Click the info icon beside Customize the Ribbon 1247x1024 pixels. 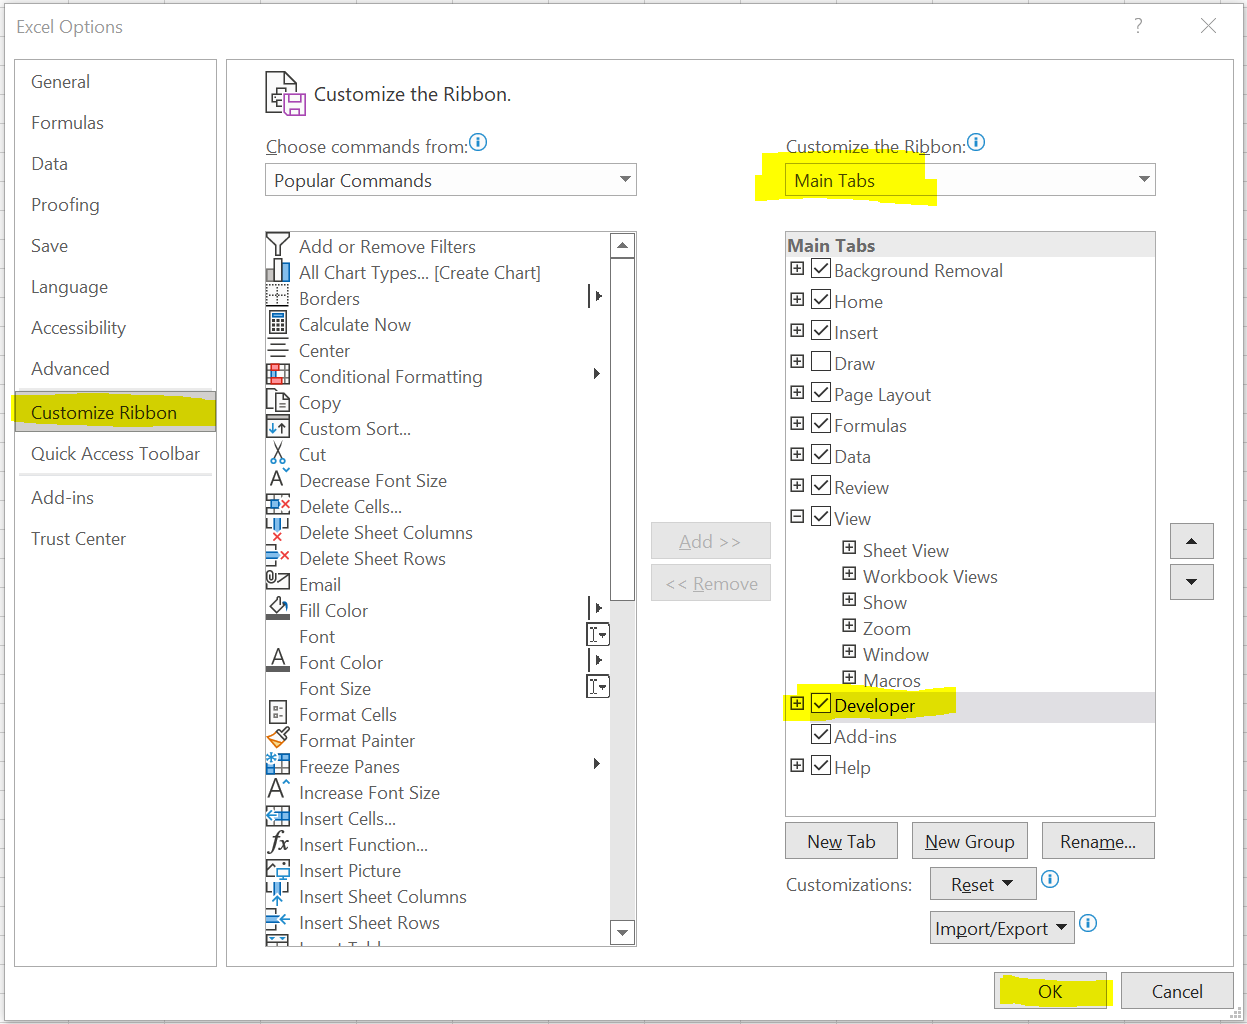[x=975, y=142]
